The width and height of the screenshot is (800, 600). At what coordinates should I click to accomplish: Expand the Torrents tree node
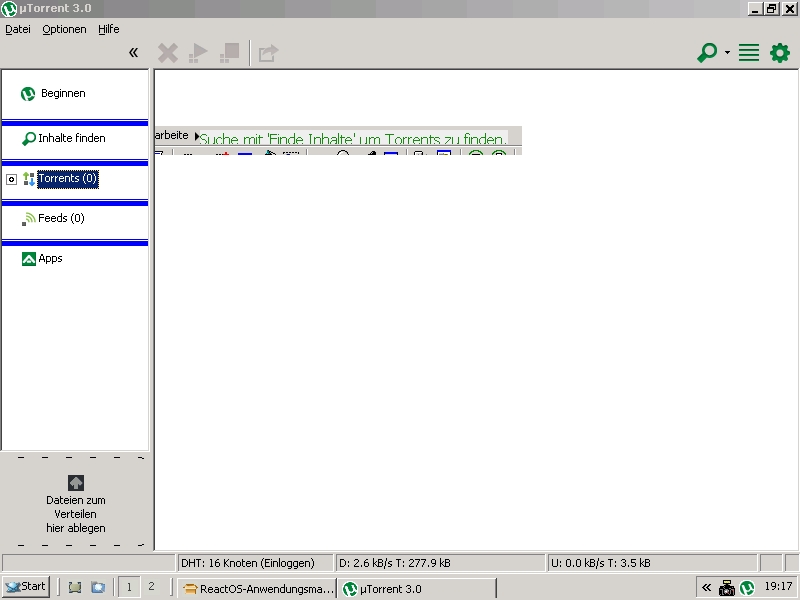tap(11, 179)
